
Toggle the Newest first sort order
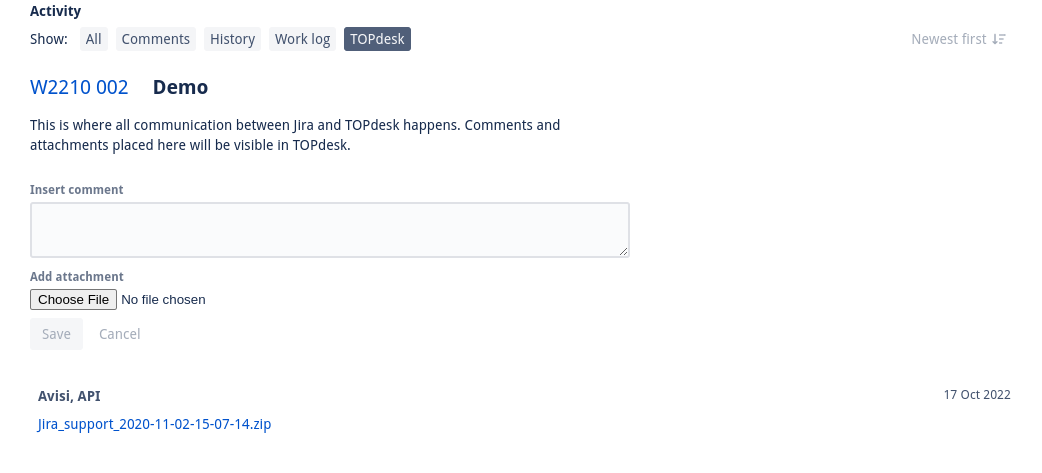(x=948, y=39)
